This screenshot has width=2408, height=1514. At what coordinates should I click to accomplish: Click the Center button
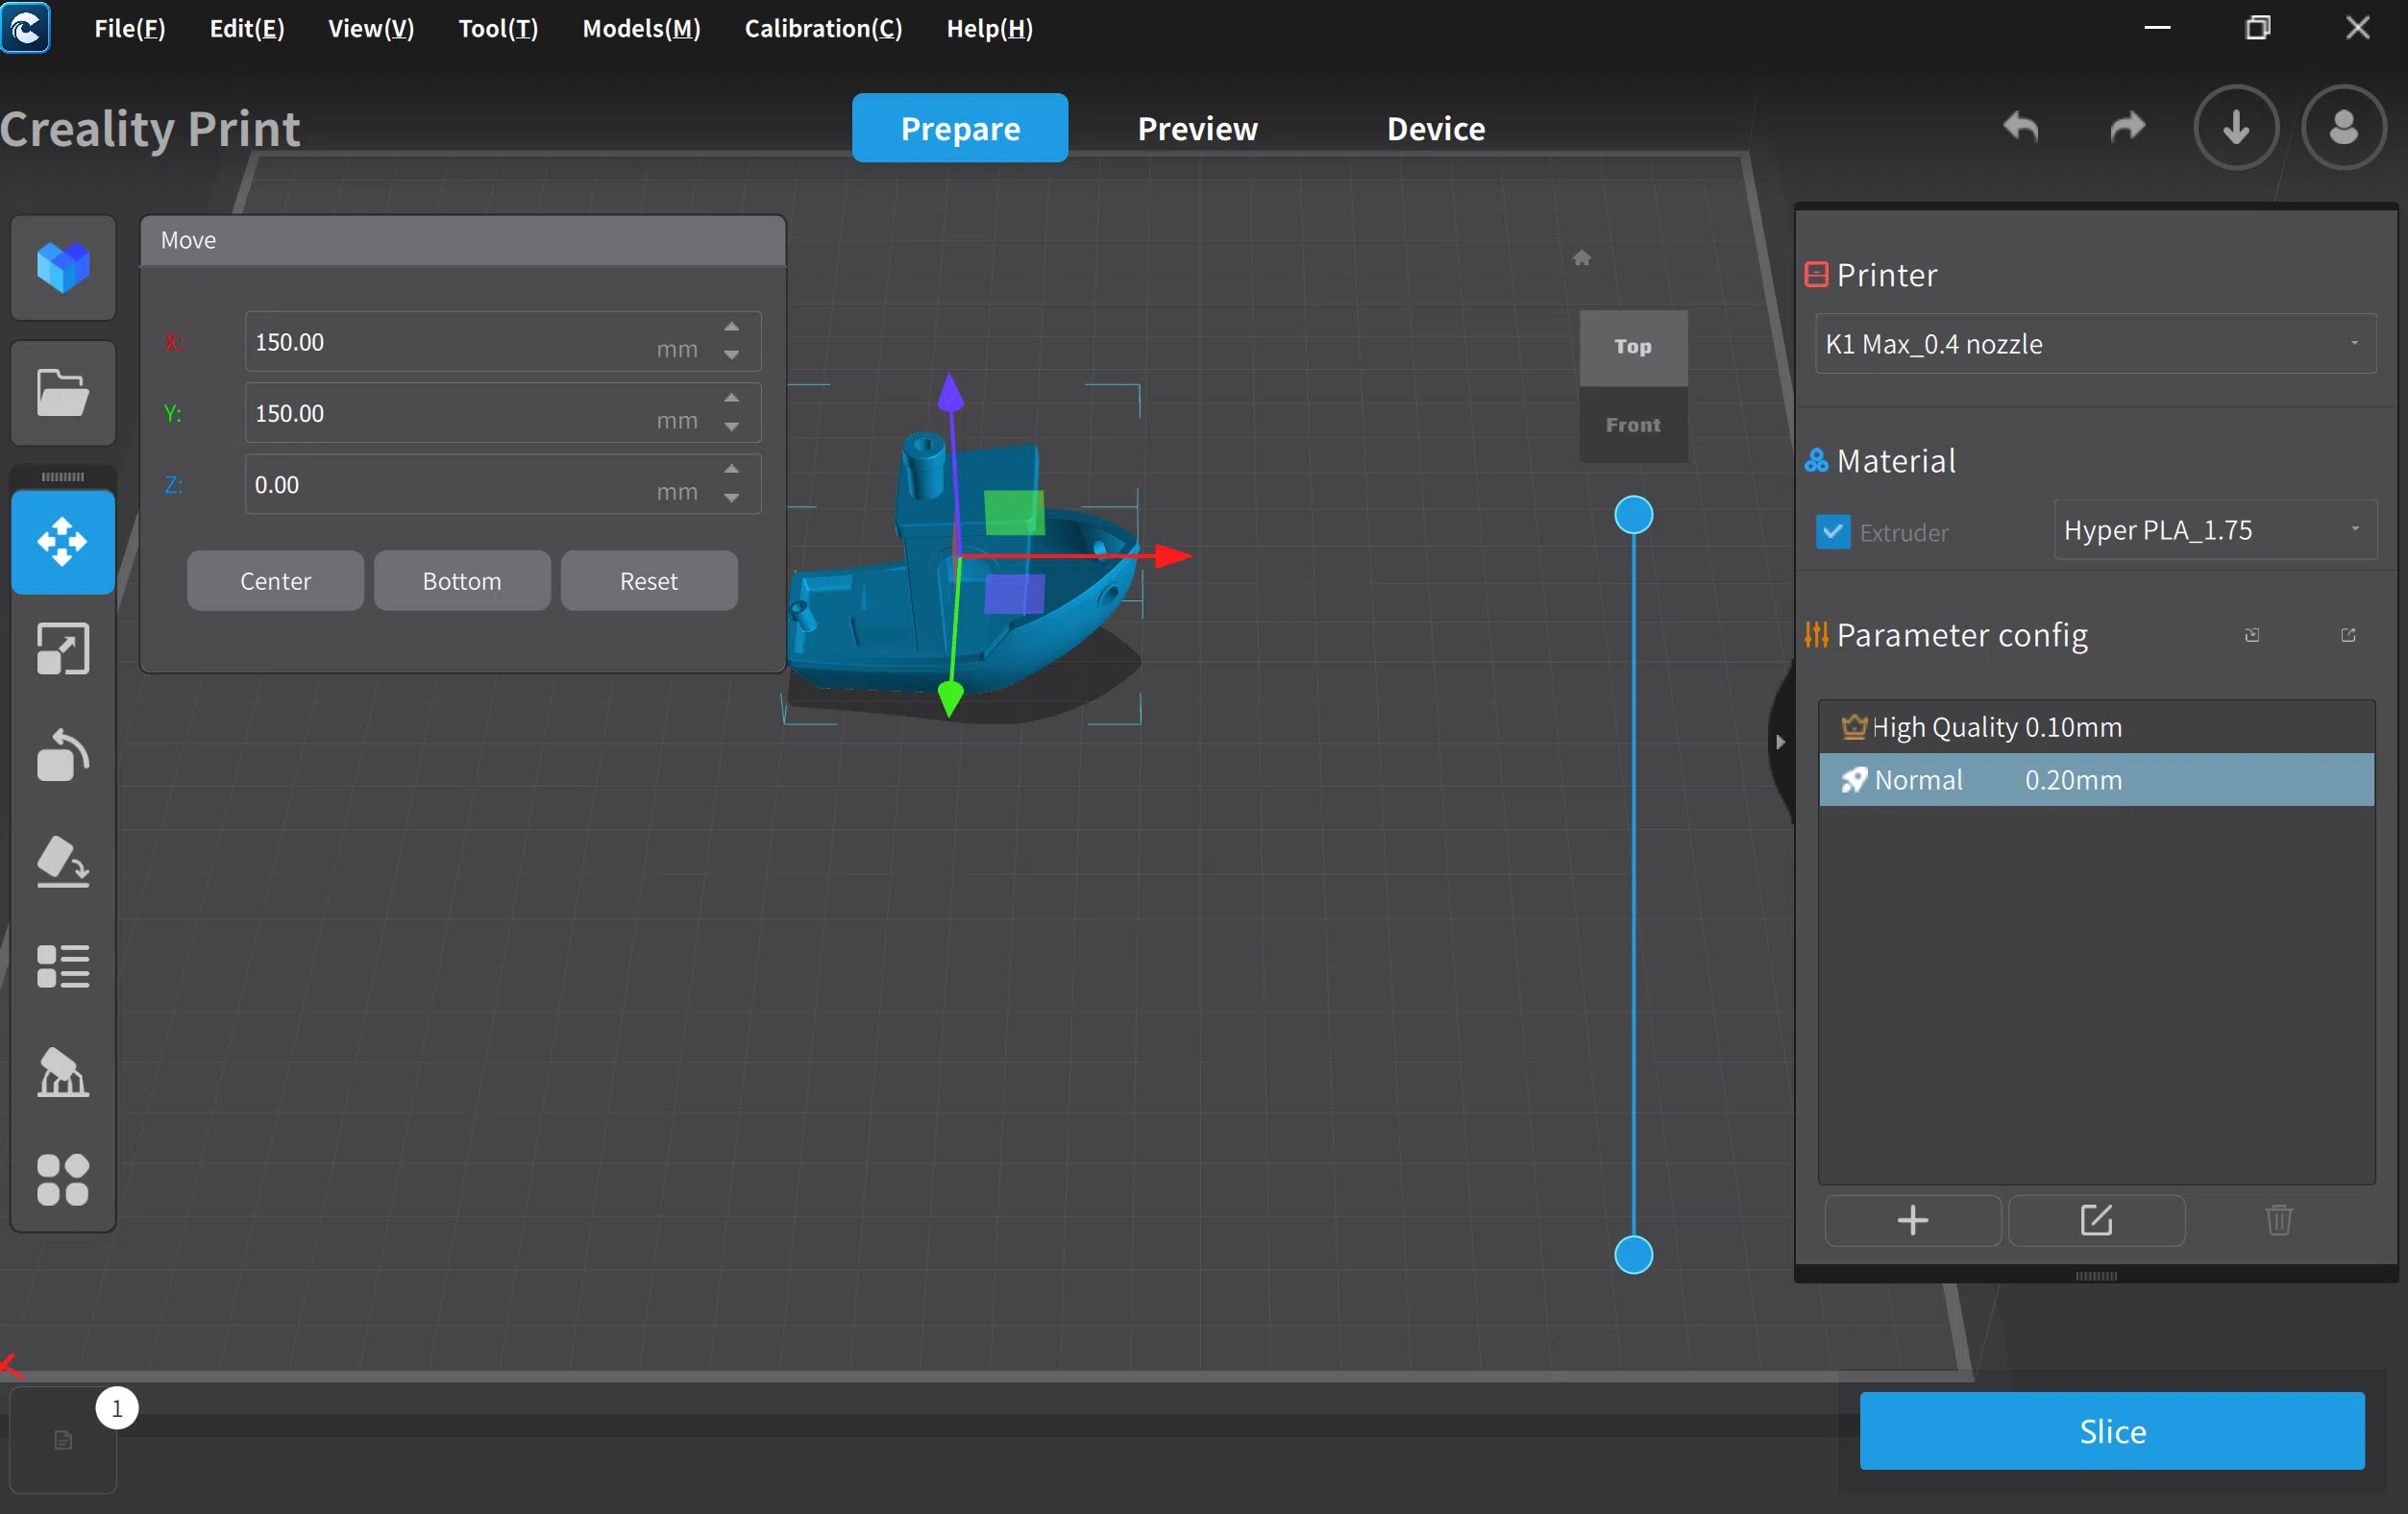pos(275,581)
